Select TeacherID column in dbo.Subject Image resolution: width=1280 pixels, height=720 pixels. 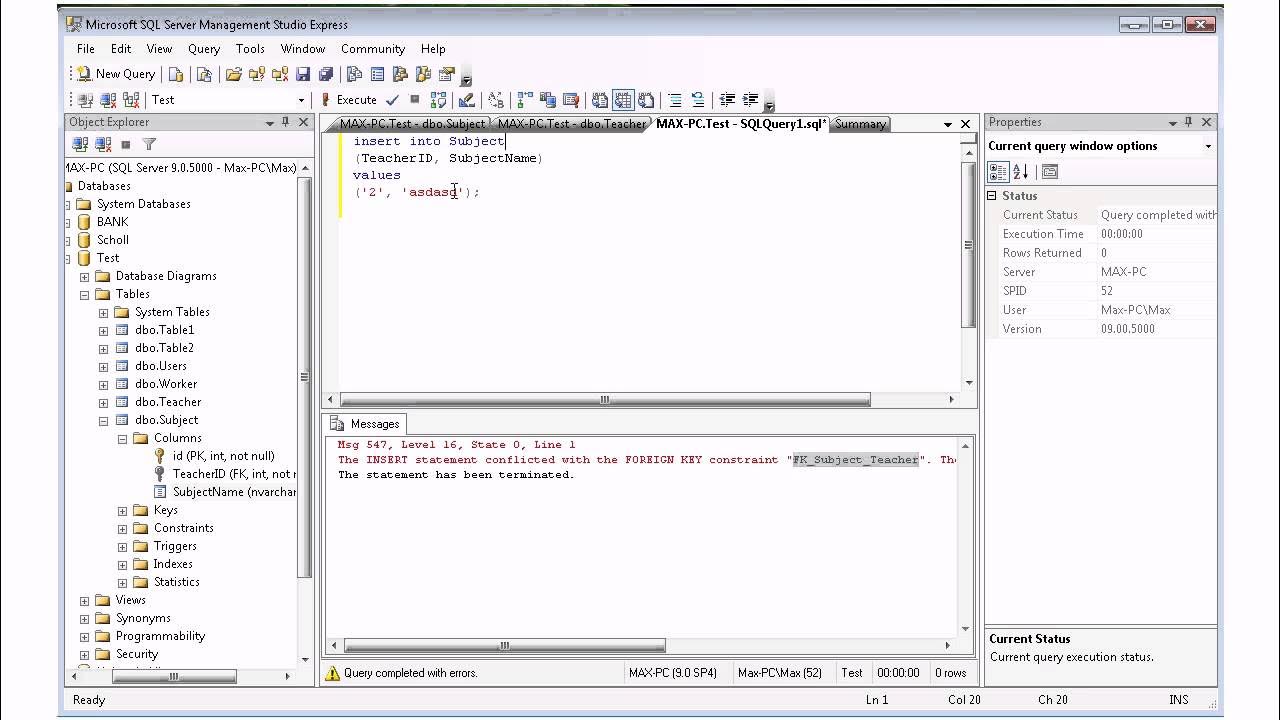pyautogui.click(x=234, y=474)
